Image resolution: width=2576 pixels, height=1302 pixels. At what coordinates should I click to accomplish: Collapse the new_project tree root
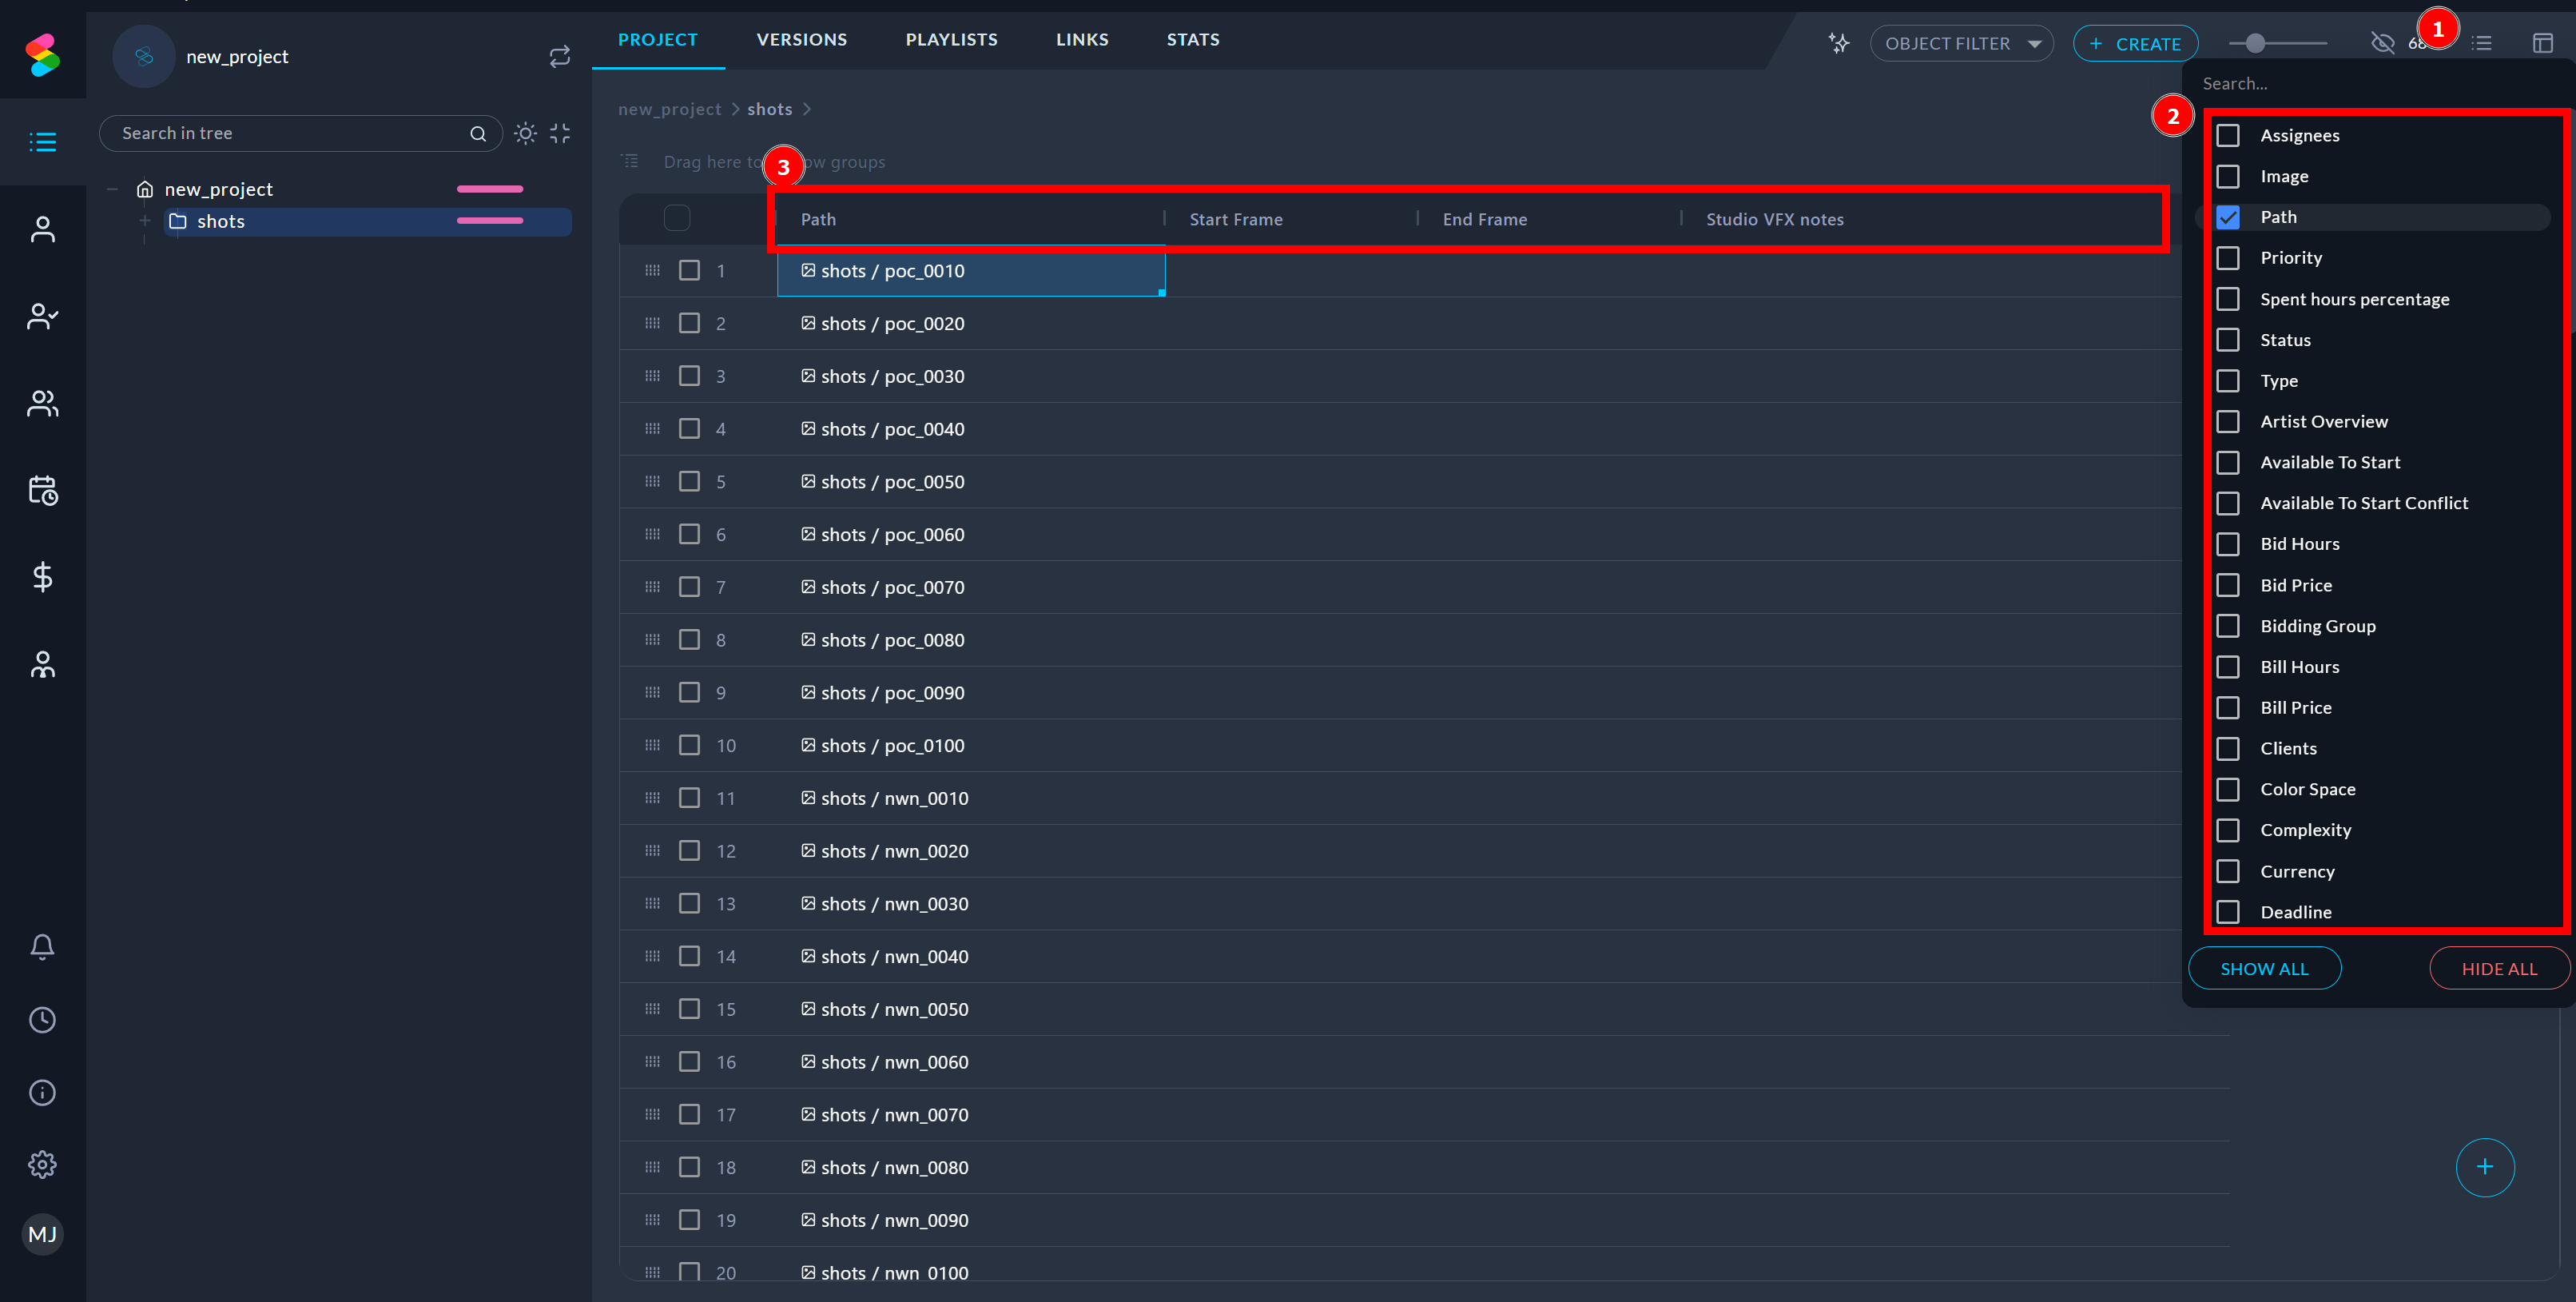(x=113, y=189)
